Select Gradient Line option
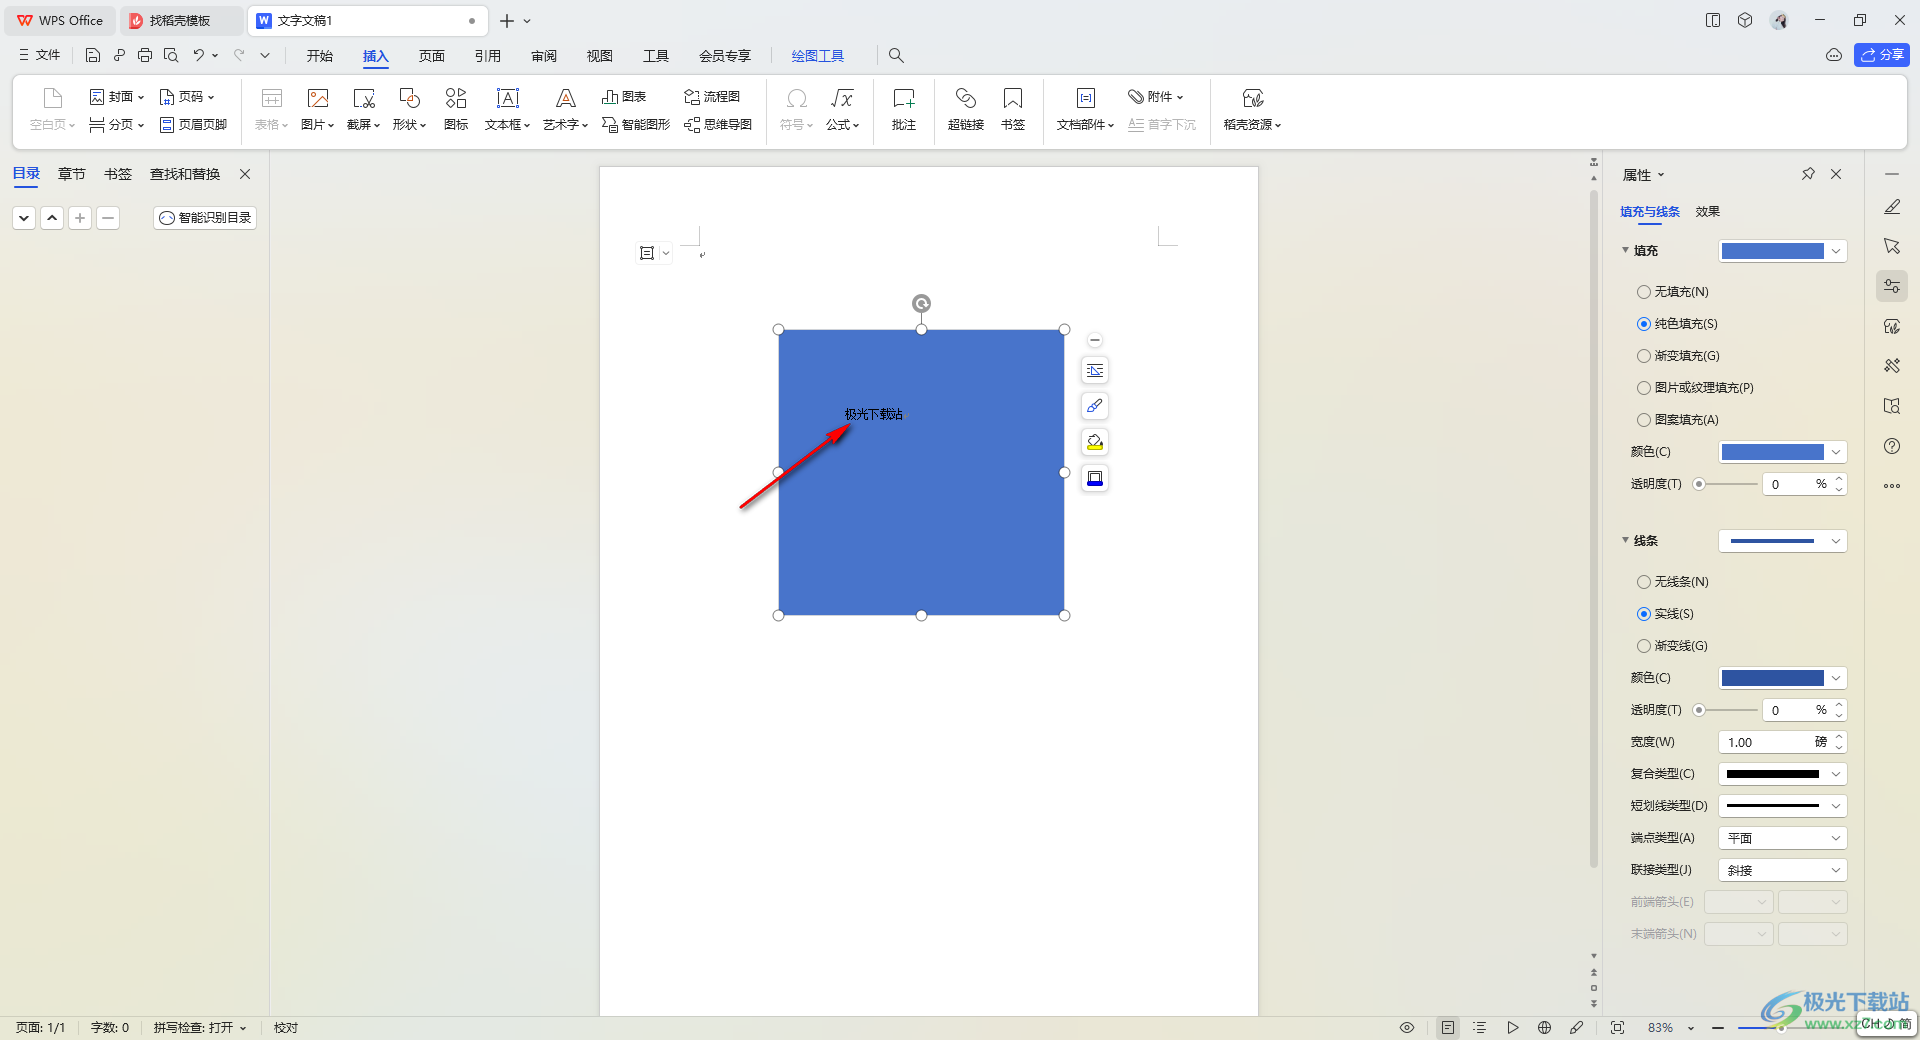Screen dimensions: 1920x1040 [x=1672, y=646]
